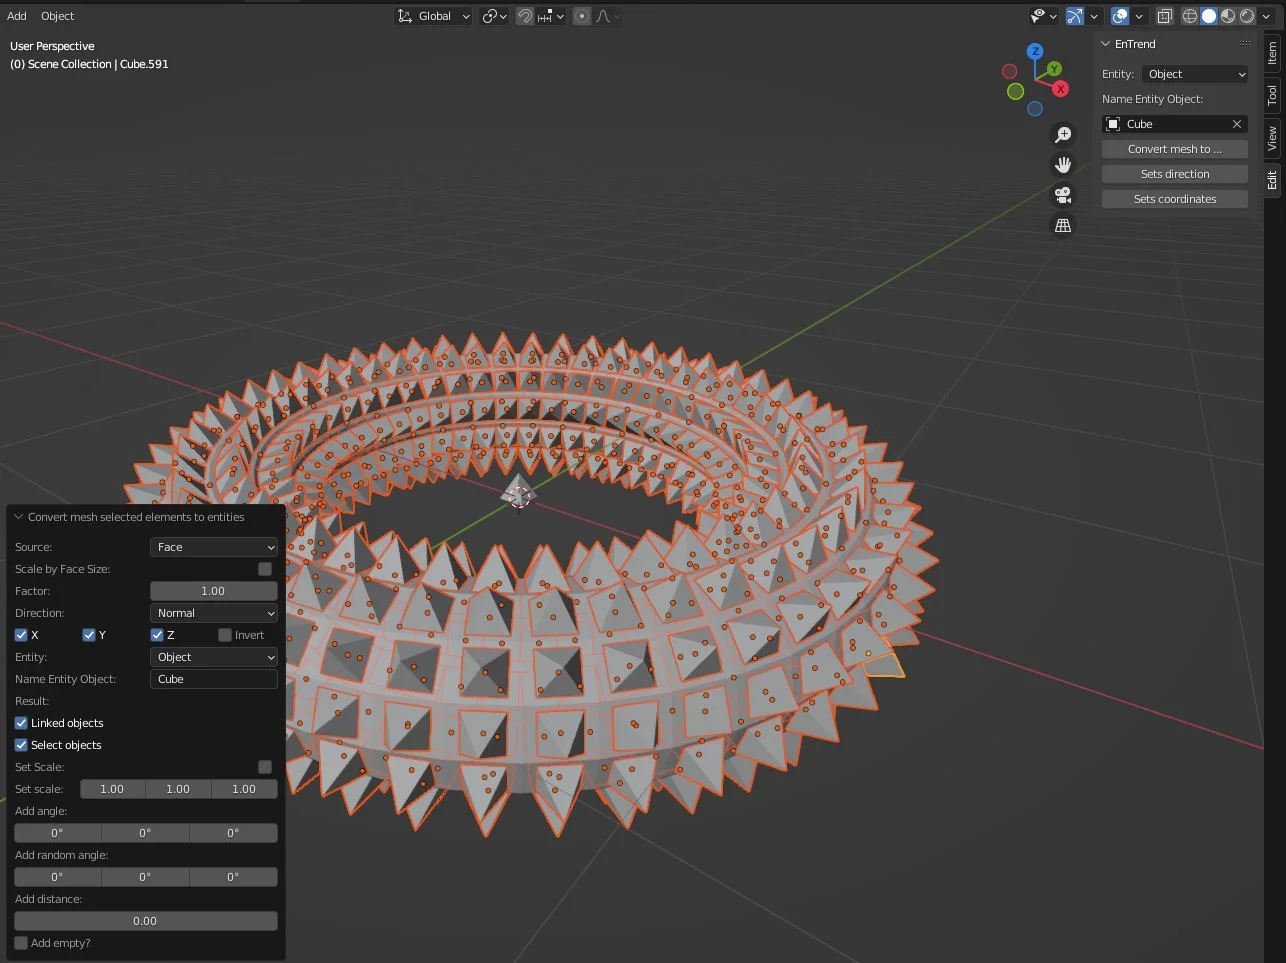Enable snapping with the magnet icon
The width and height of the screenshot is (1286, 963).
(524, 16)
